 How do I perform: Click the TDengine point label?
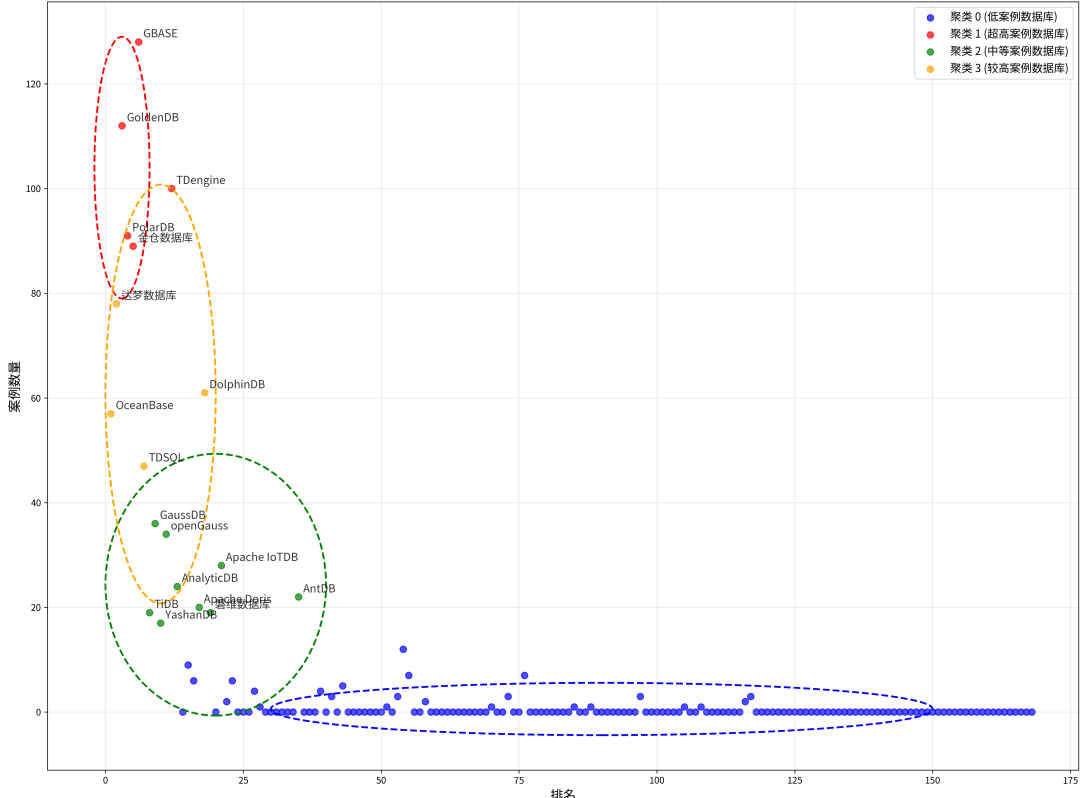point(201,180)
